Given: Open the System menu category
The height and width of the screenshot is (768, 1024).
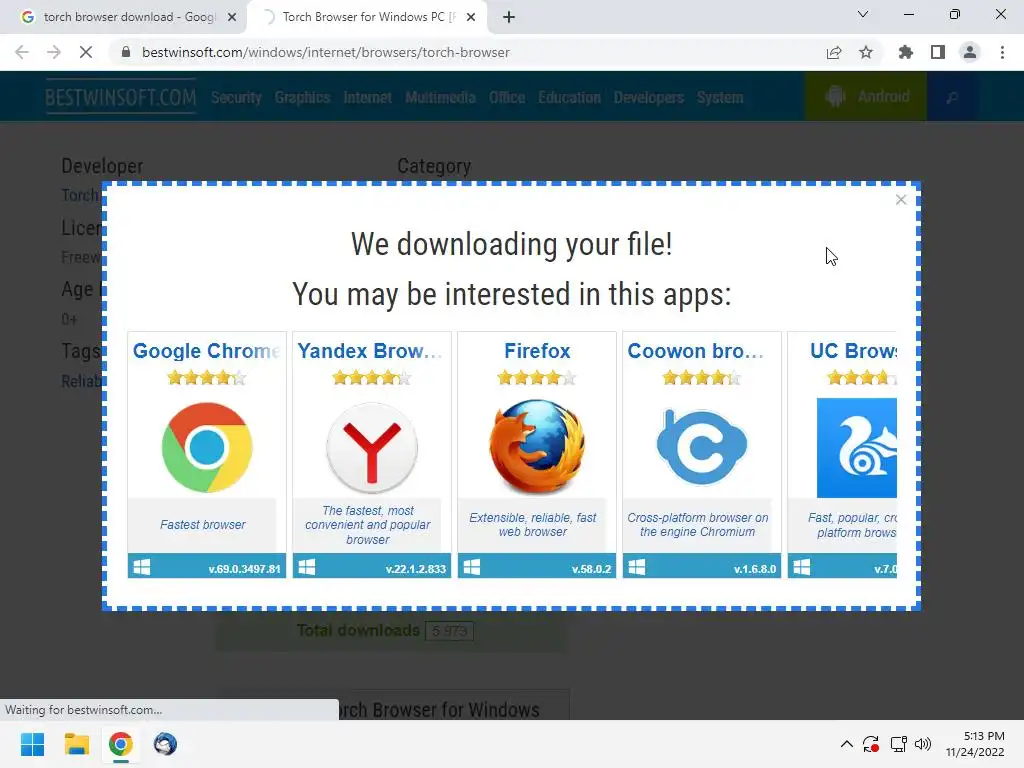Looking at the screenshot, I should point(720,97).
